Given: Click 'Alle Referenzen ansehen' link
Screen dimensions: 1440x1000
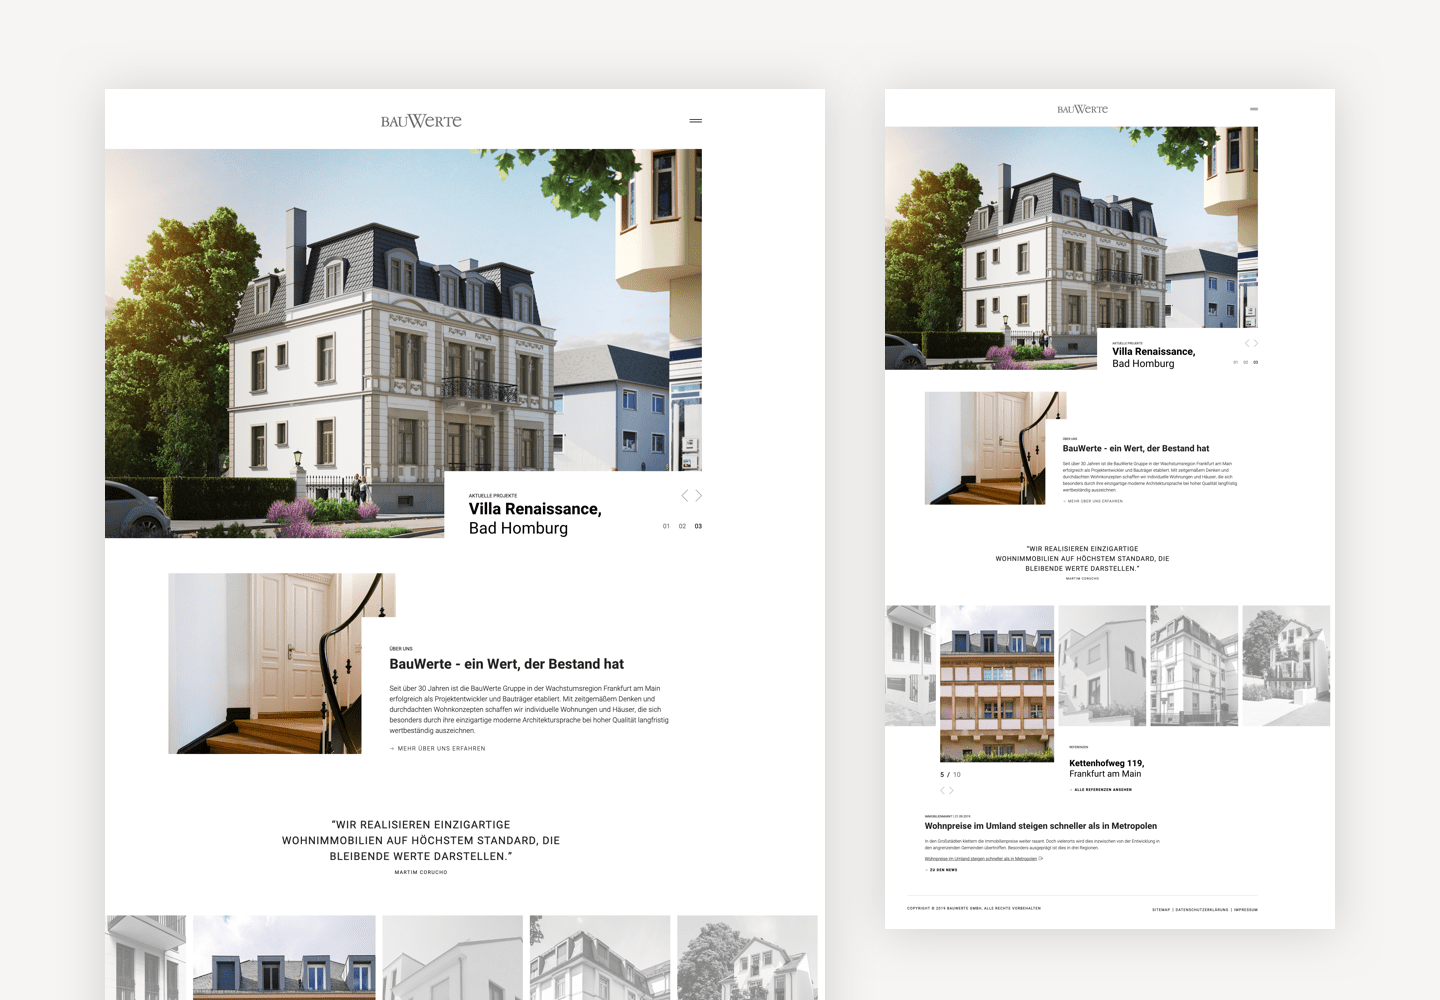Looking at the screenshot, I should coord(1100,790).
